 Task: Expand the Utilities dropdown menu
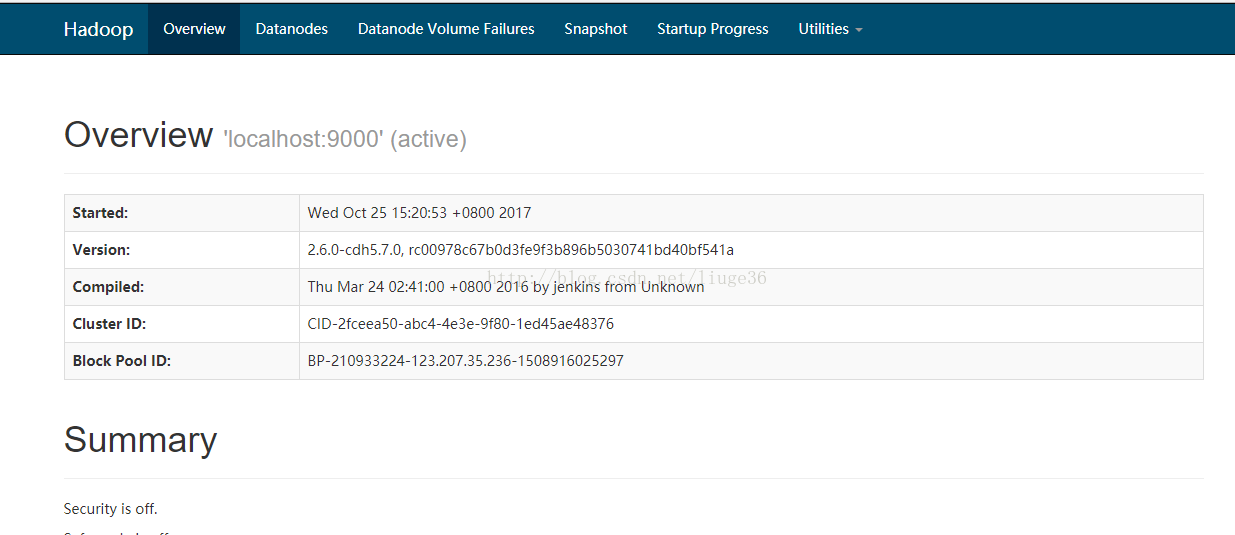tap(830, 29)
